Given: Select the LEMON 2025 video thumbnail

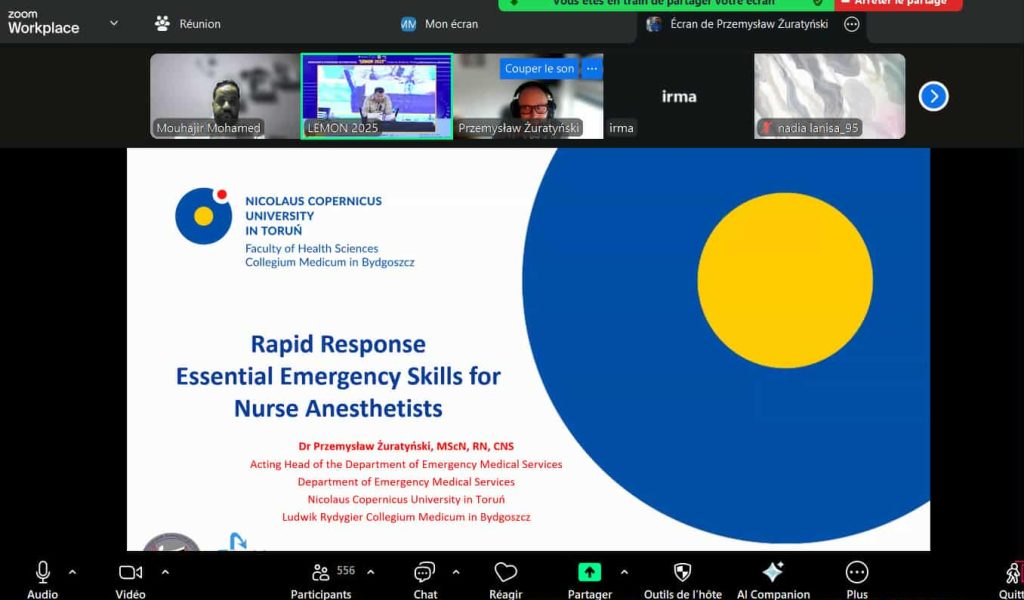Looking at the screenshot, I should coord(376,96).
